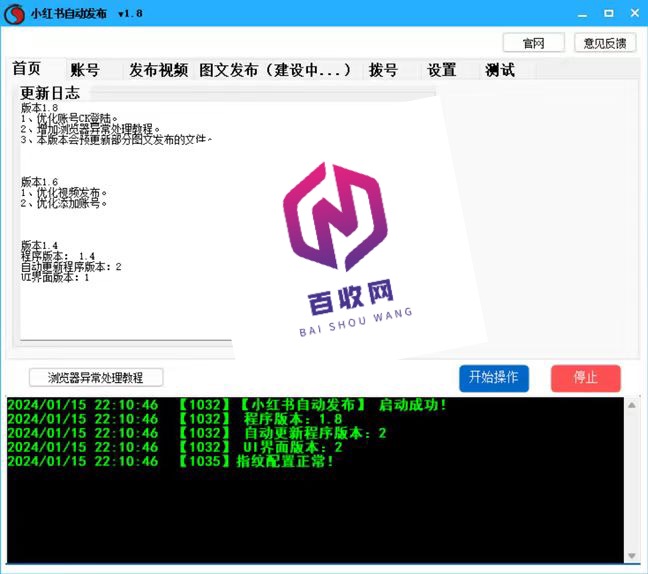Click the log console scroll-down arrow
Viewport: 648px width, 574px height.
[x=631, y=555]
